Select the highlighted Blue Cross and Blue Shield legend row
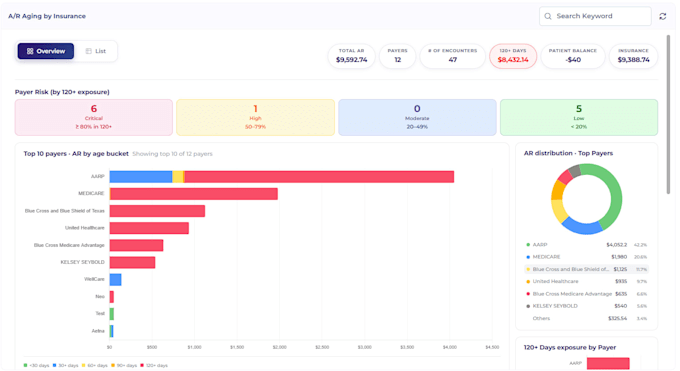The image size is (680, 371). pos(586,269)
